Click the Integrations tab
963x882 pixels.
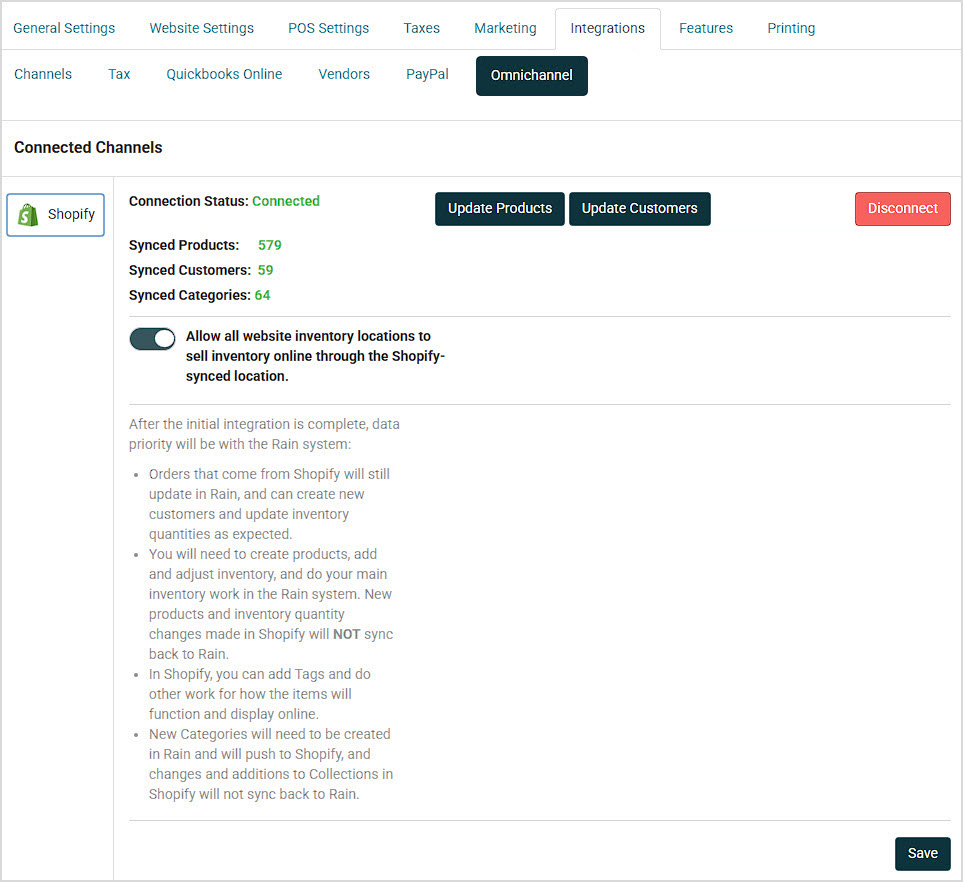pyautogui.click(x=607, y=28)
